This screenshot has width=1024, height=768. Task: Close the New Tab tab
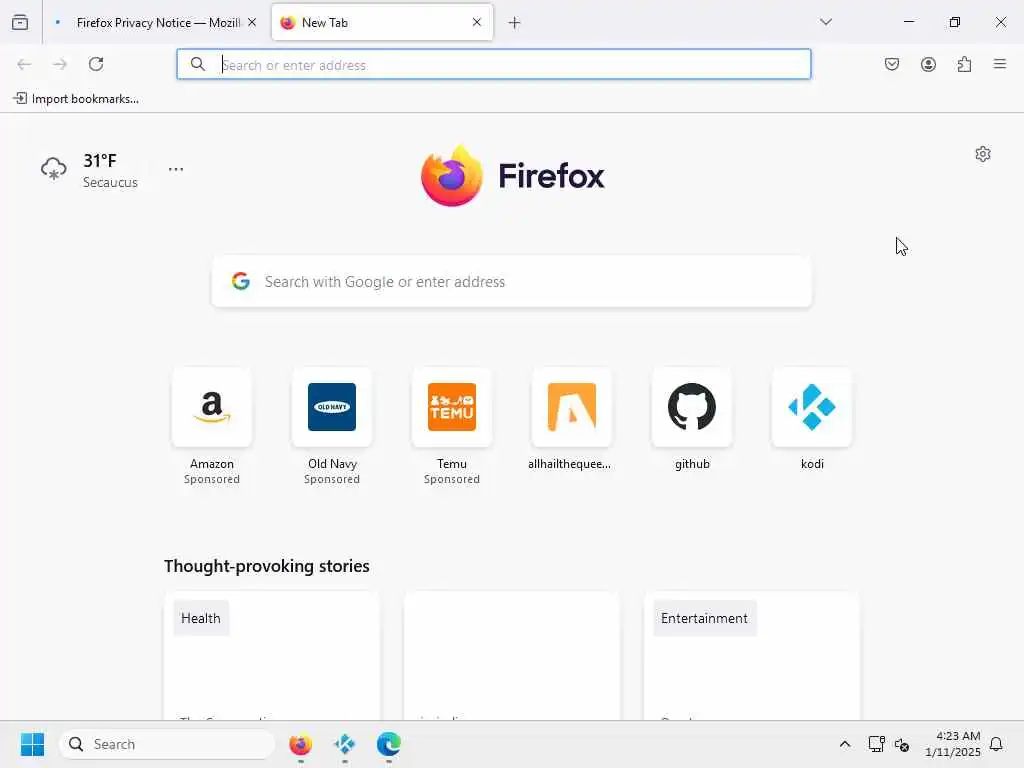point(477,22)
